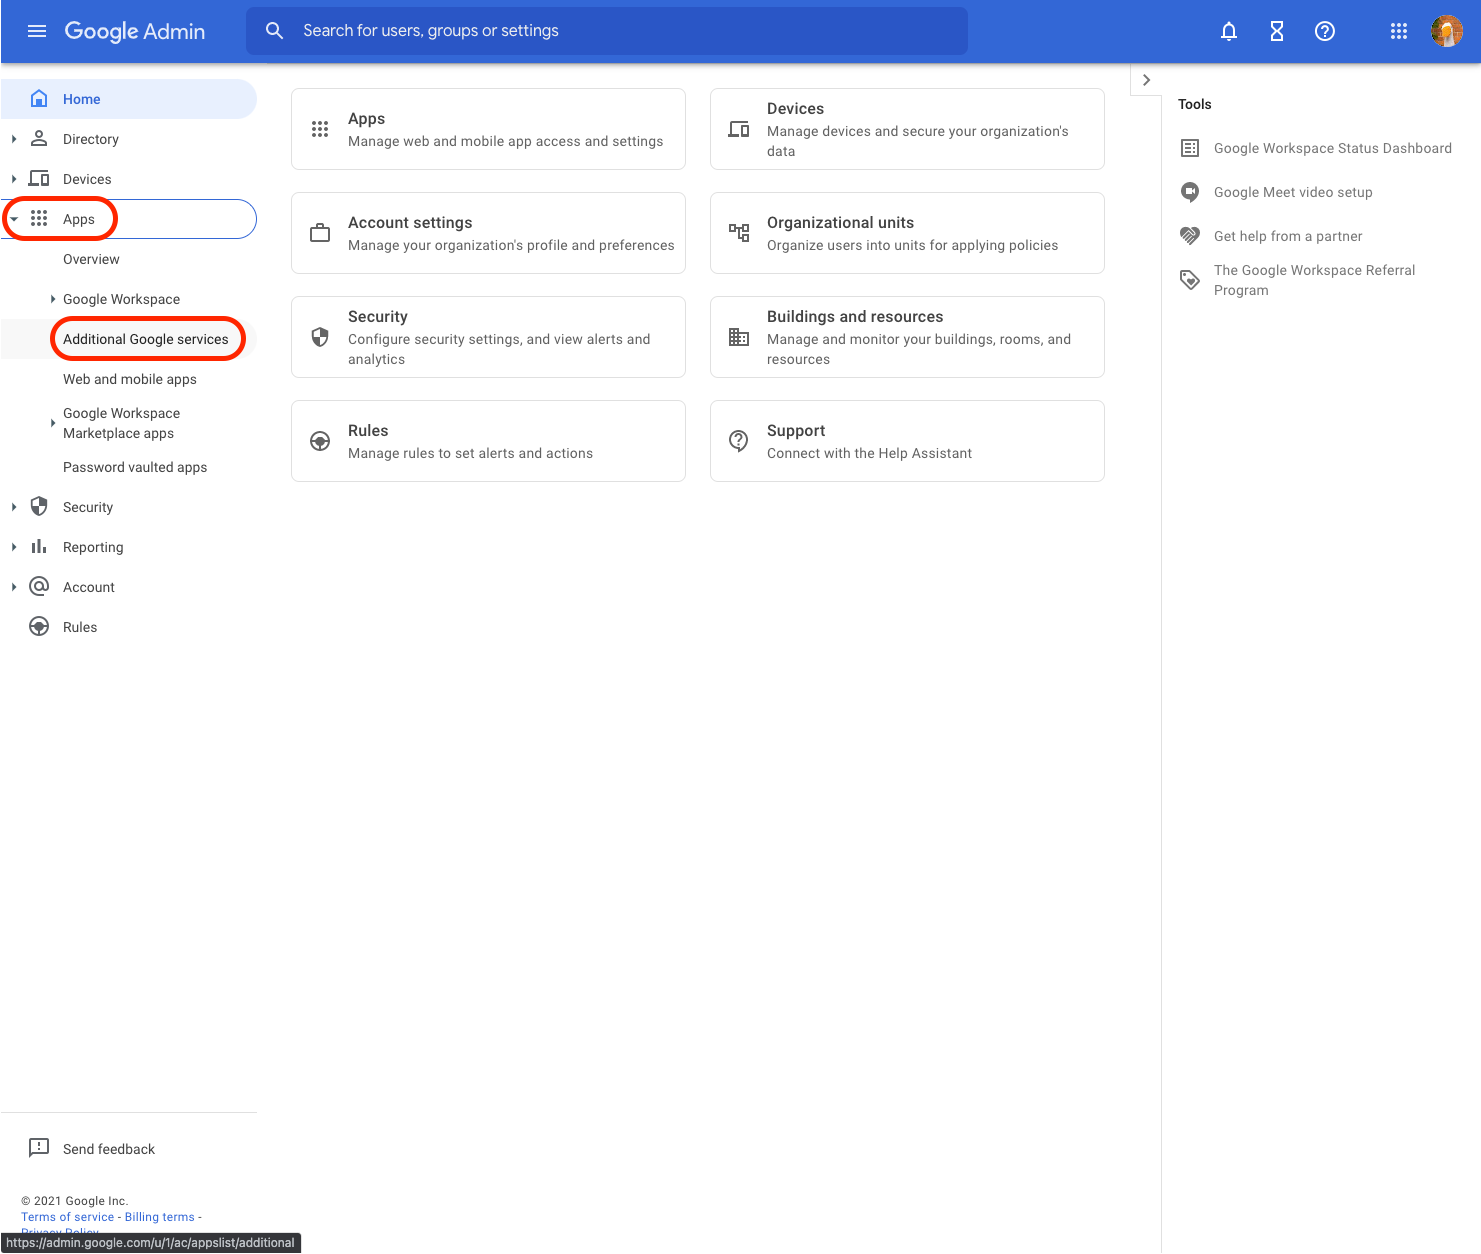Click Send feedback text
Screen dimensions: 1481x1254
[109, 1149]
